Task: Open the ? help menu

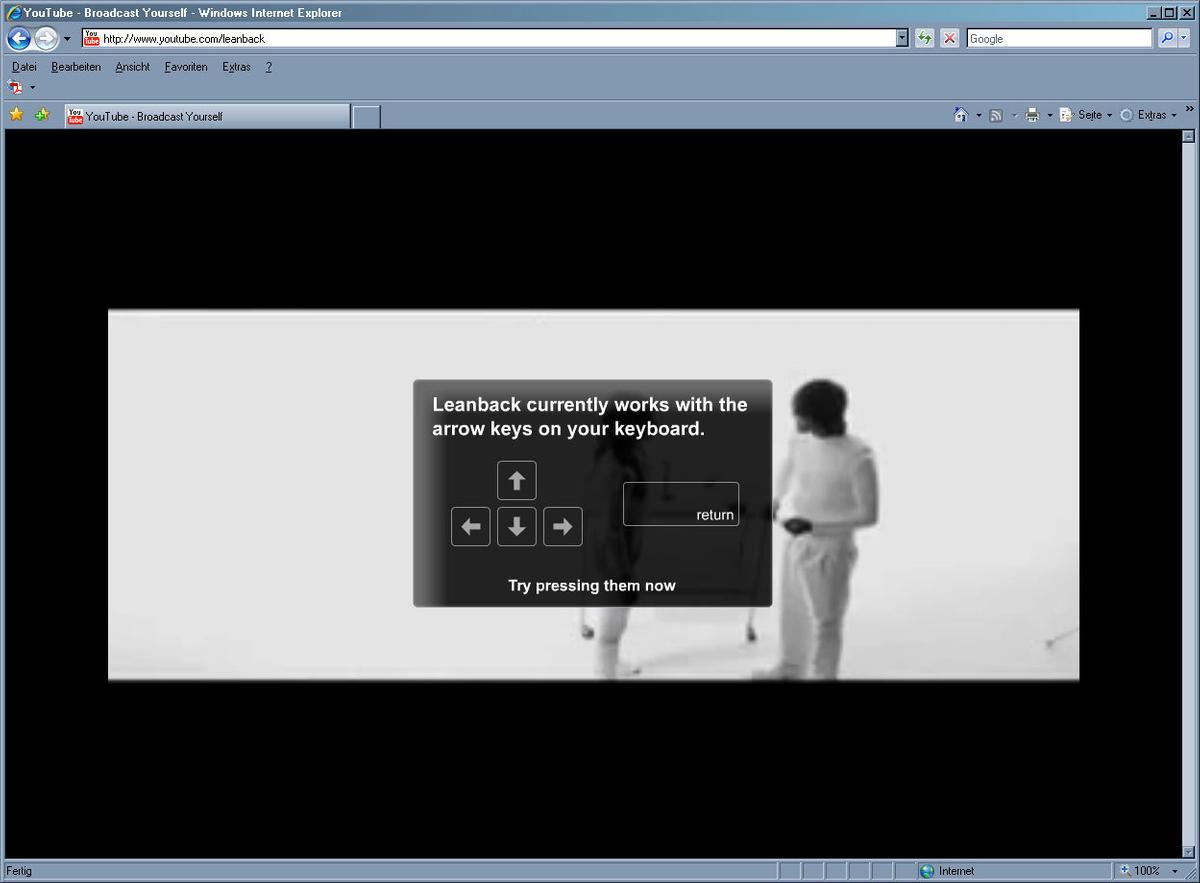Action: (x=269, y=67)
